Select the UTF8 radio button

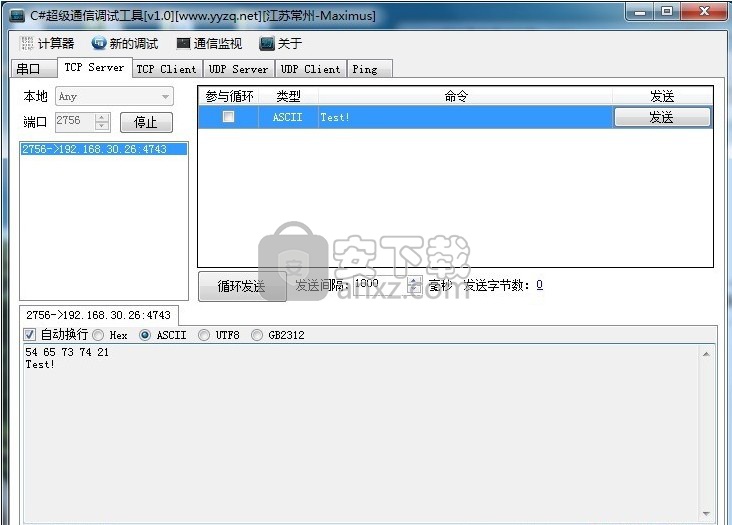(x=204, y=335)
